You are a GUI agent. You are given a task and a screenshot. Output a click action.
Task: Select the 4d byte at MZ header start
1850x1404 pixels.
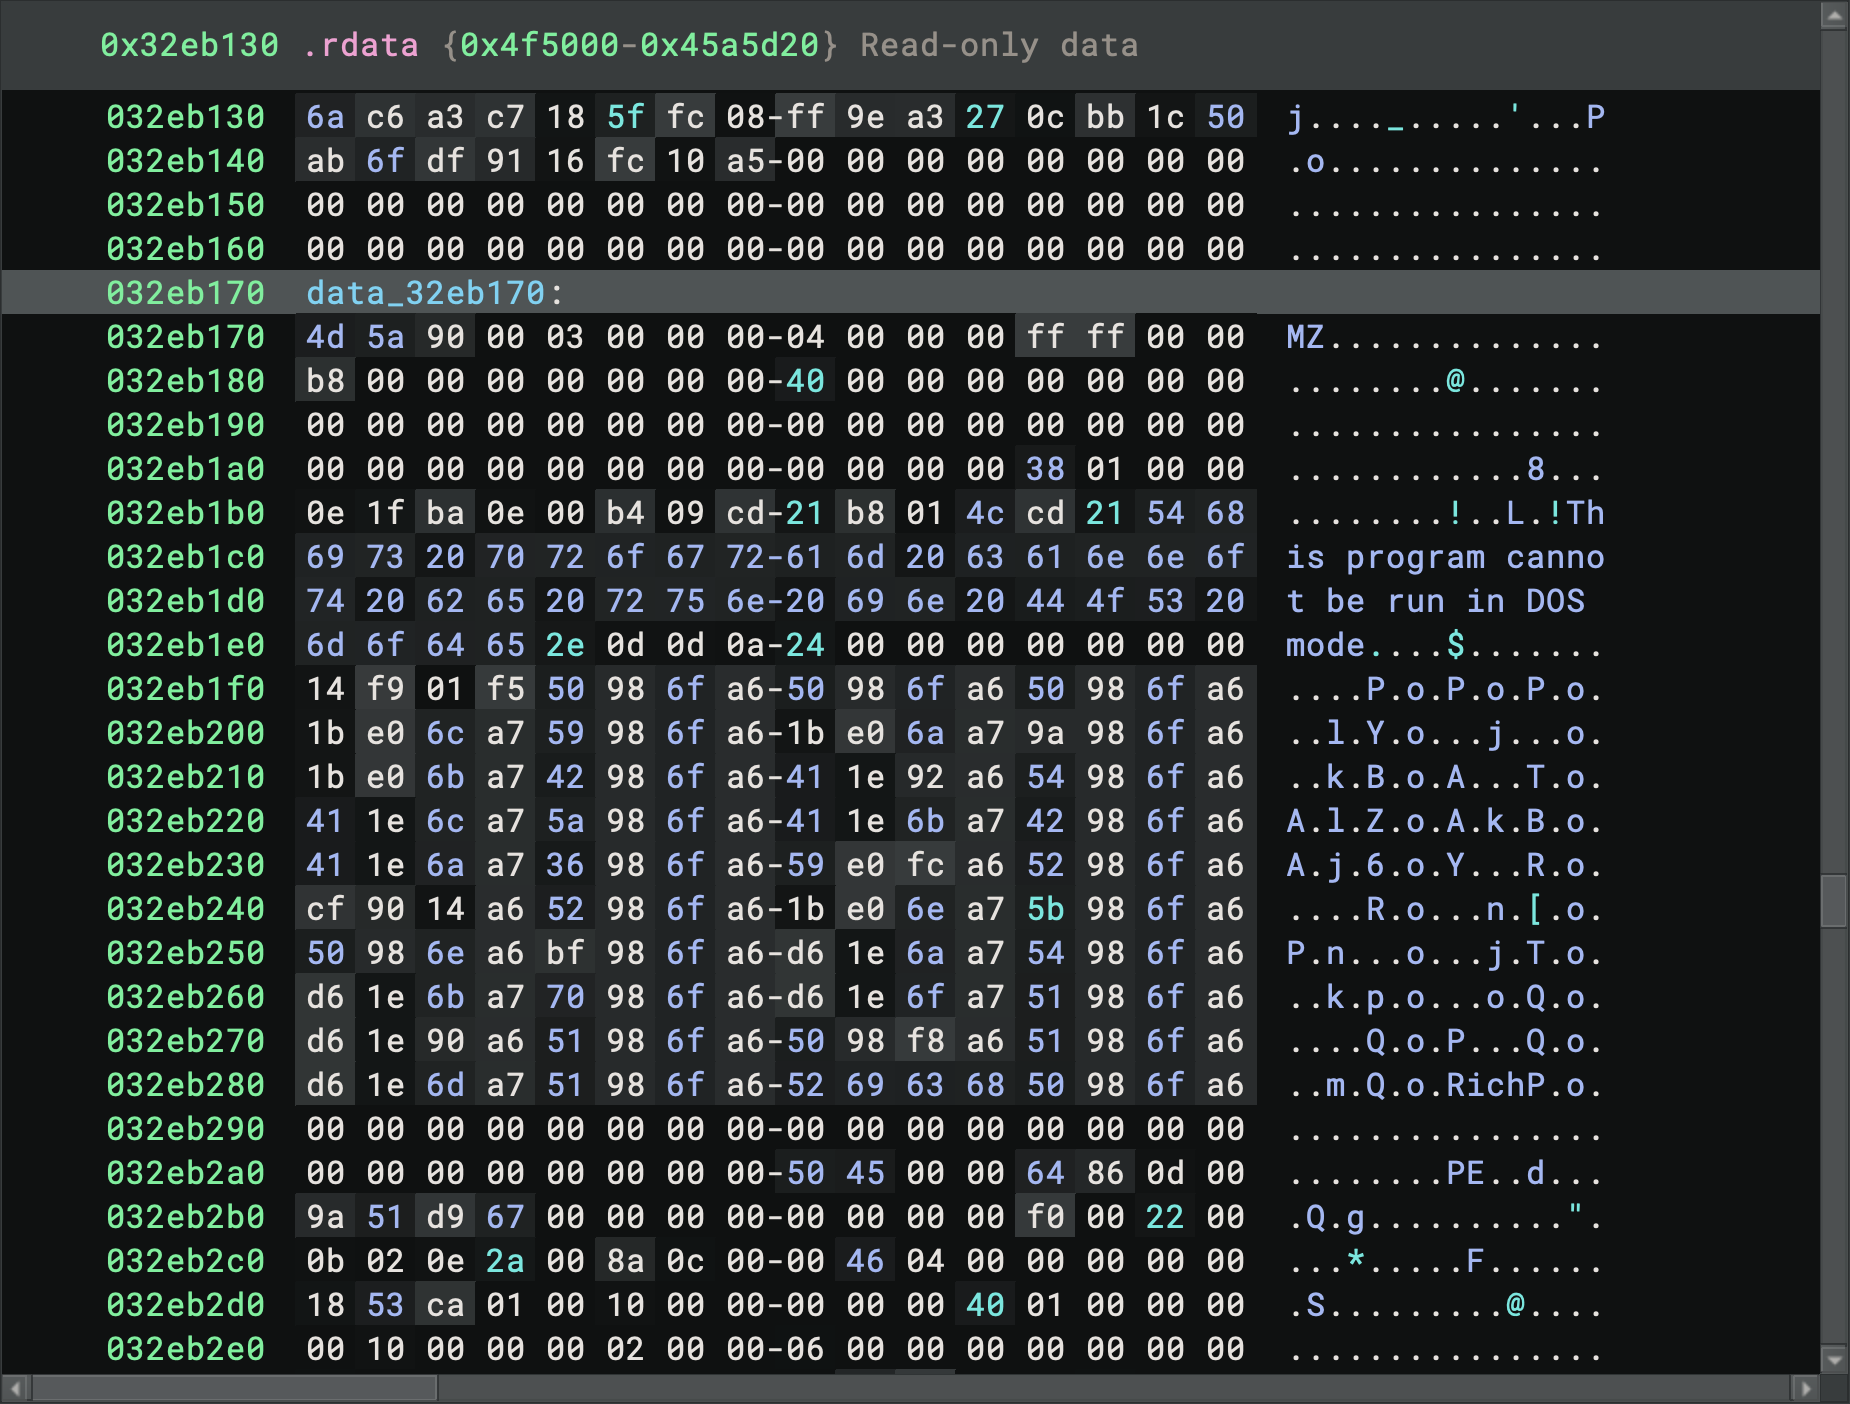(325, 337)
